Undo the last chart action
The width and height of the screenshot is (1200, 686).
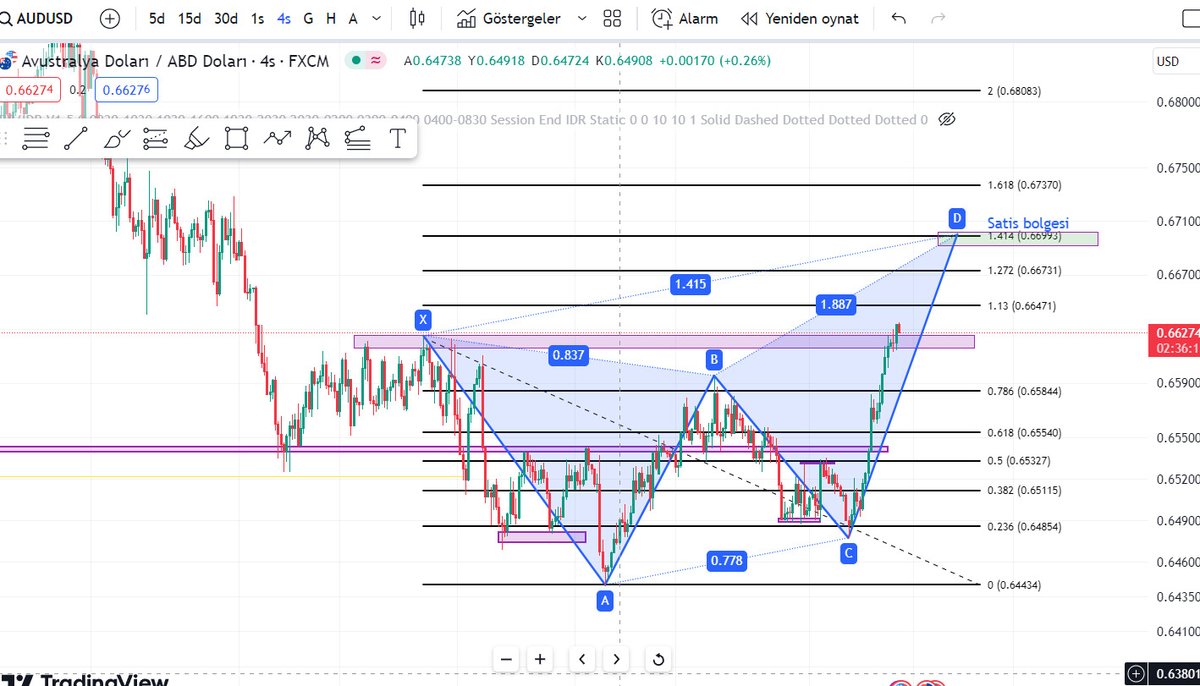click(x=899, y=18)
